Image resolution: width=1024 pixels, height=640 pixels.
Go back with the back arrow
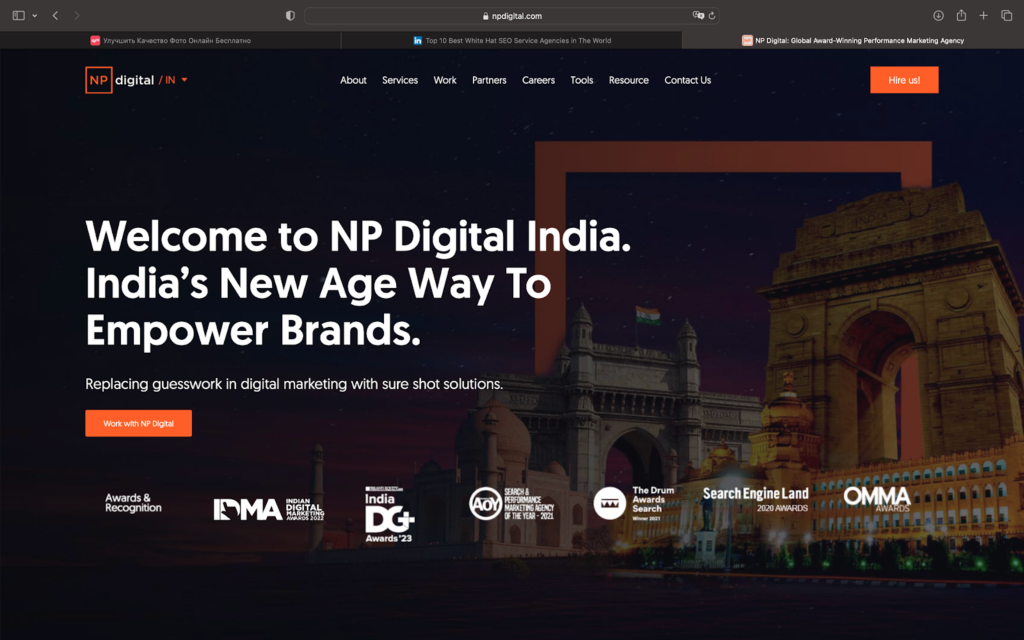click(x=56, y=15)
